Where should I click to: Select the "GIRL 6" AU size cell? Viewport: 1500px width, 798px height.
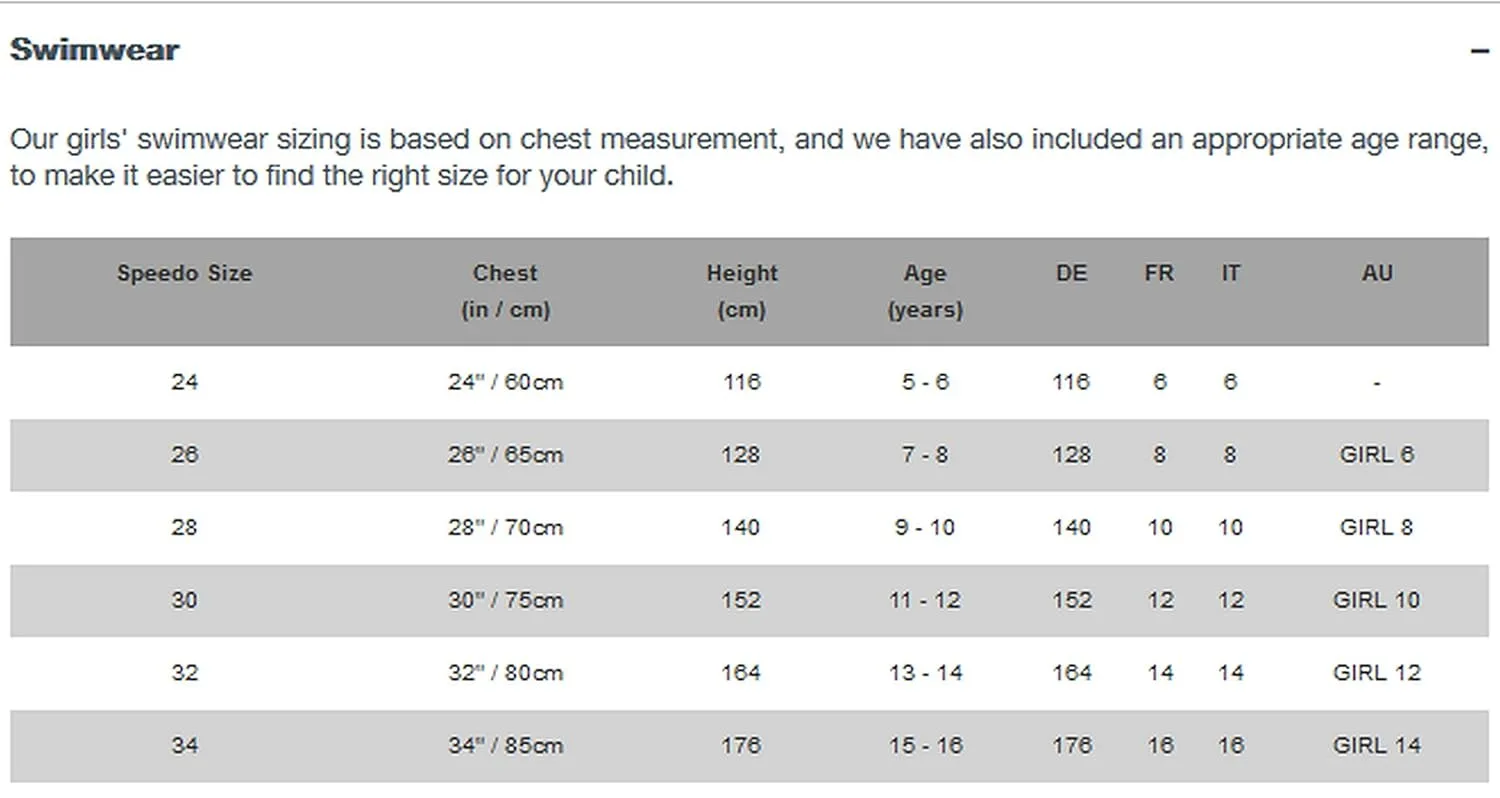pyautogui.click(x=1377, y=455)
